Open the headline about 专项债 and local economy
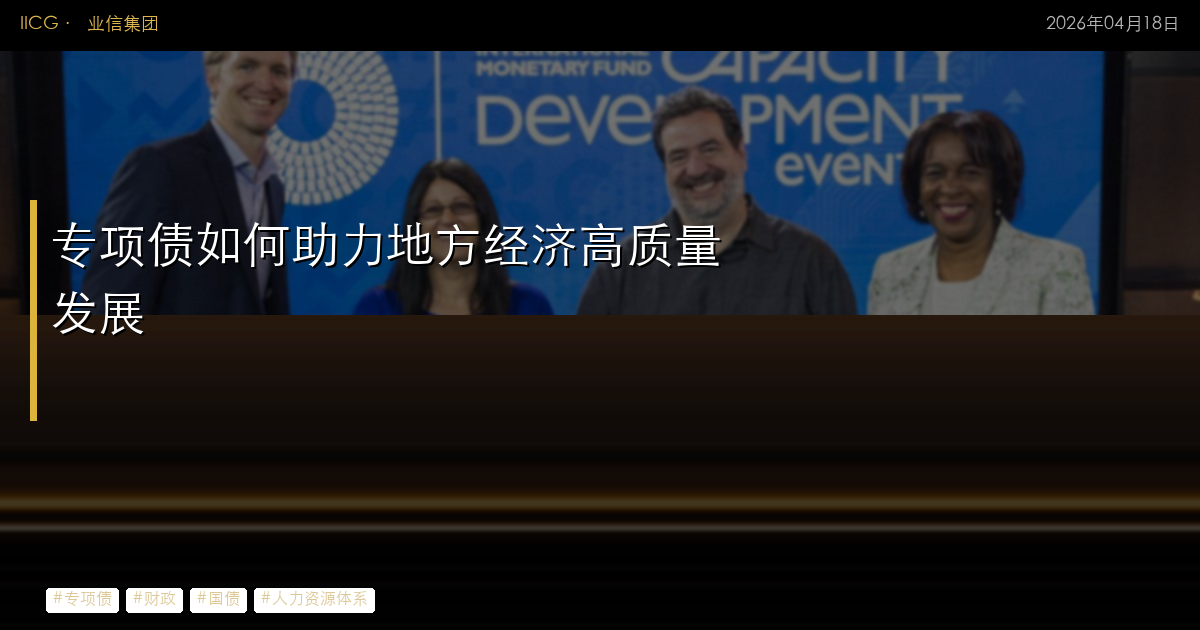The image size is (1200, 630). point(386,246)
